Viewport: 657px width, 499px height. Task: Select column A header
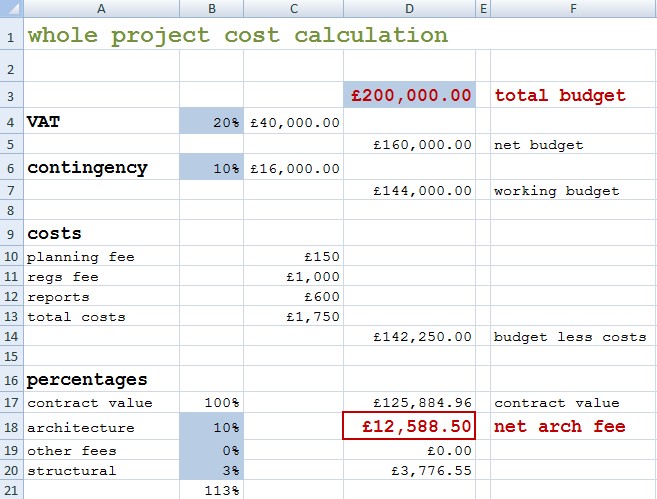tap(101, 8)
